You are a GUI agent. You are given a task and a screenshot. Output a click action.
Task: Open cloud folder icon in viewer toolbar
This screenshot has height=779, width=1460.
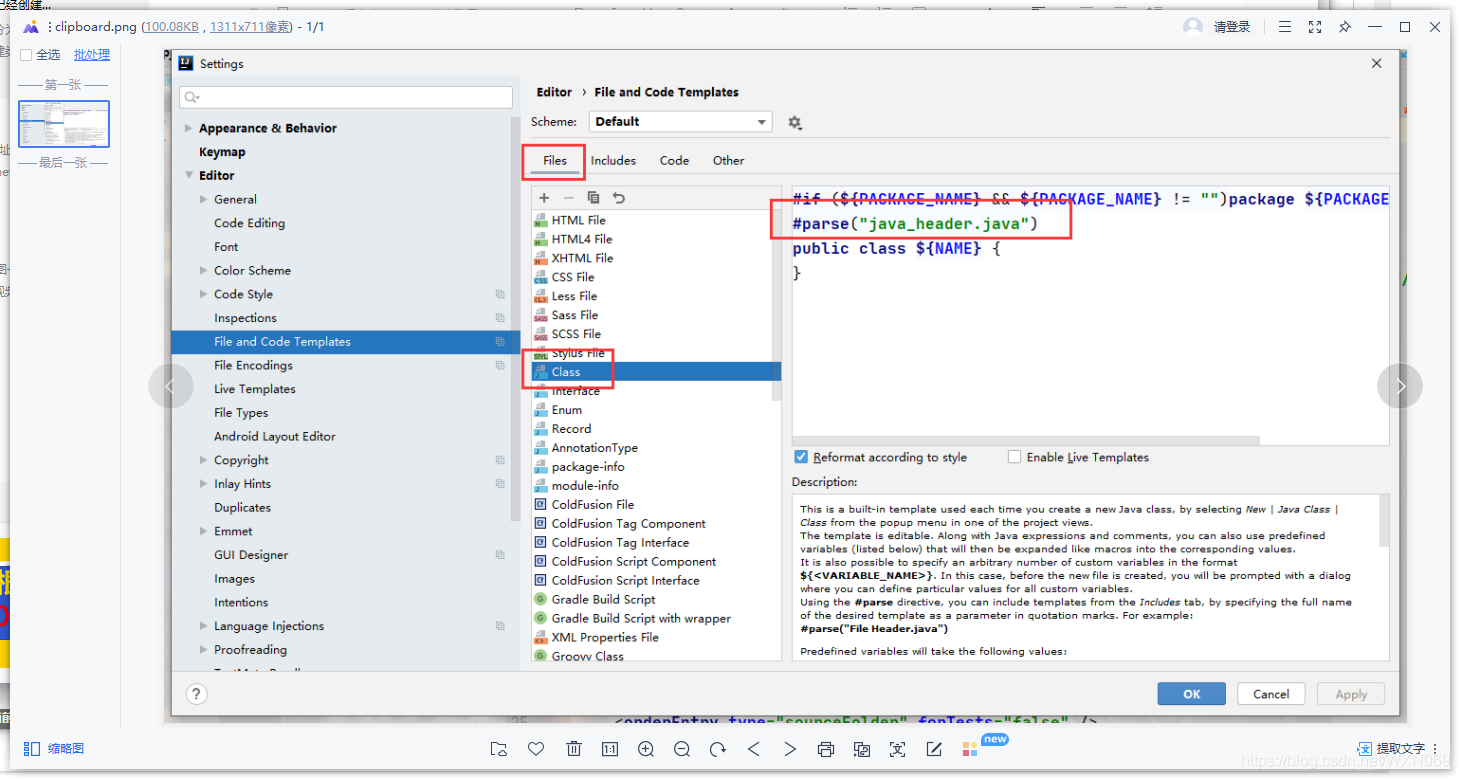coord(499,749)
